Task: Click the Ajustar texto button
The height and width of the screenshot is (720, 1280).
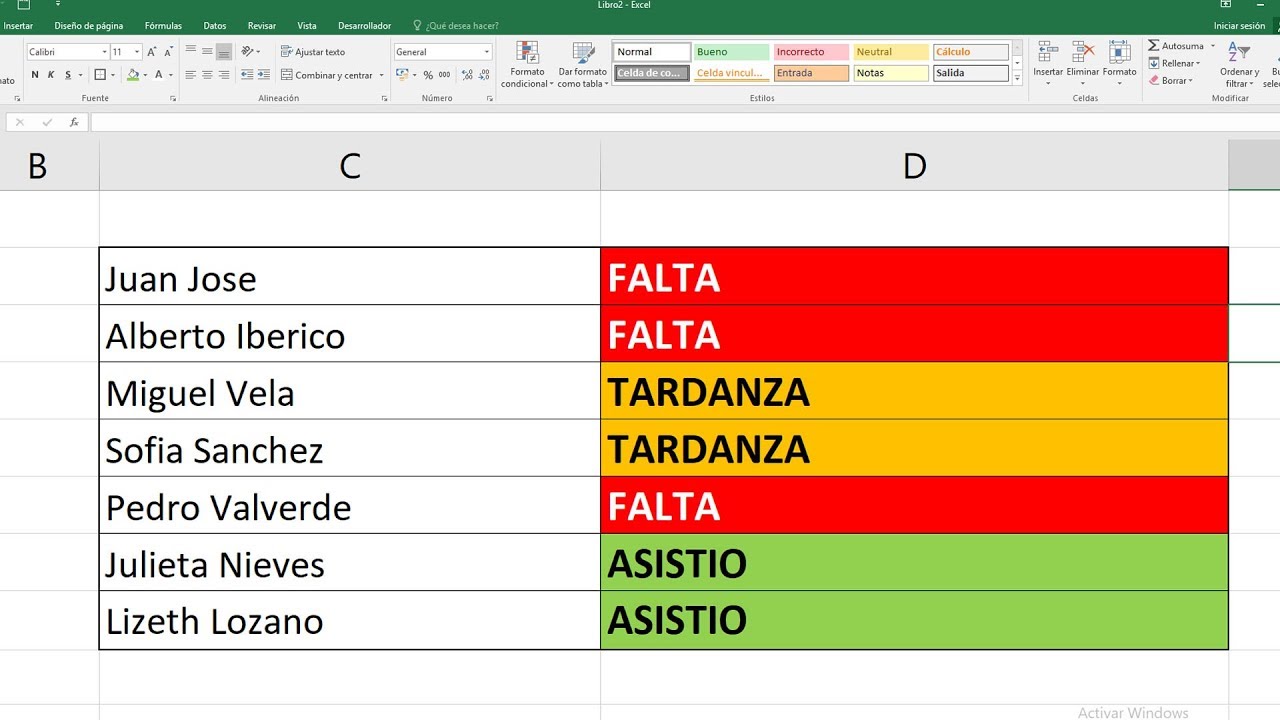Action: 313,52
